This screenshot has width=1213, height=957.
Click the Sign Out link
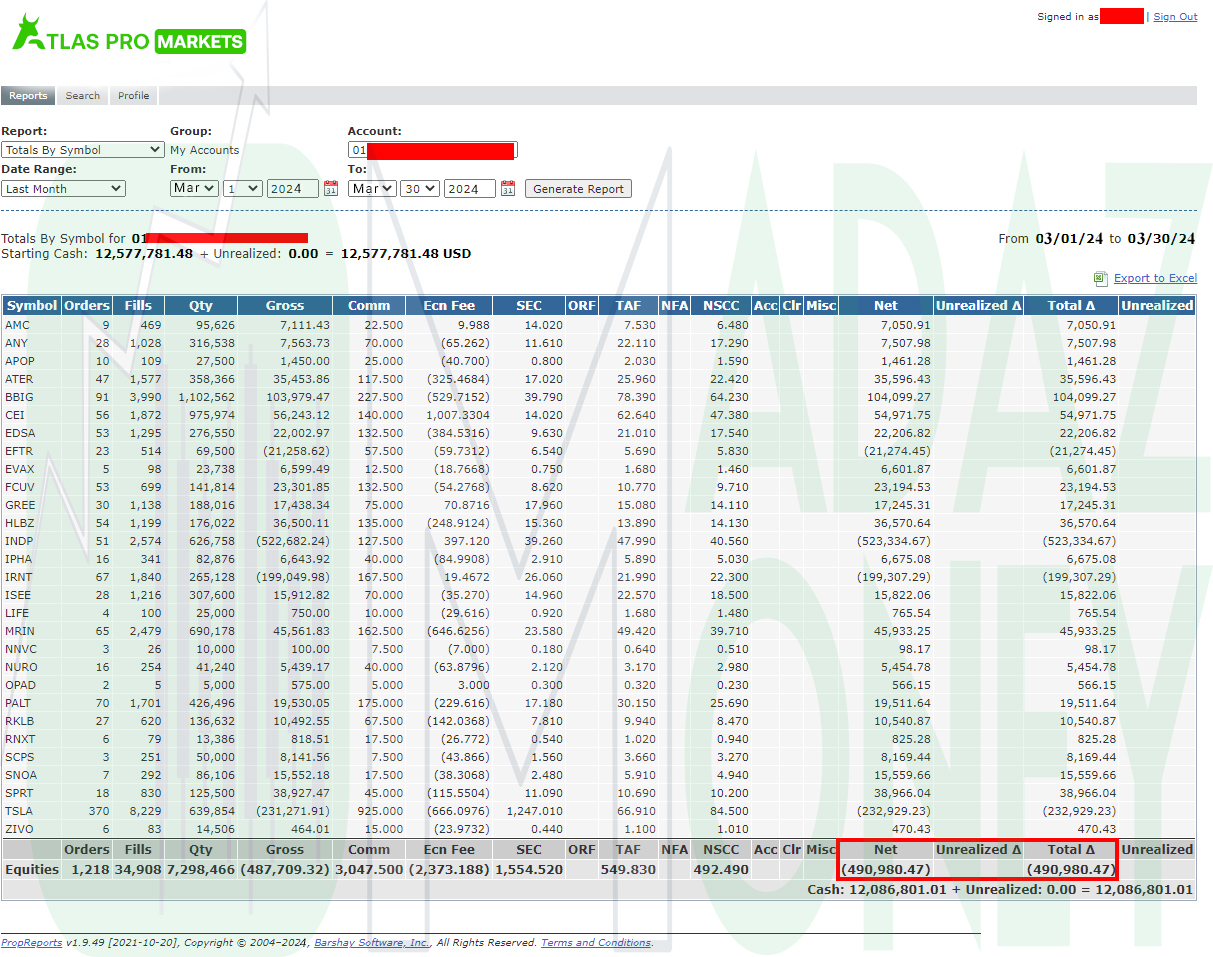(x=1175, y=17)
